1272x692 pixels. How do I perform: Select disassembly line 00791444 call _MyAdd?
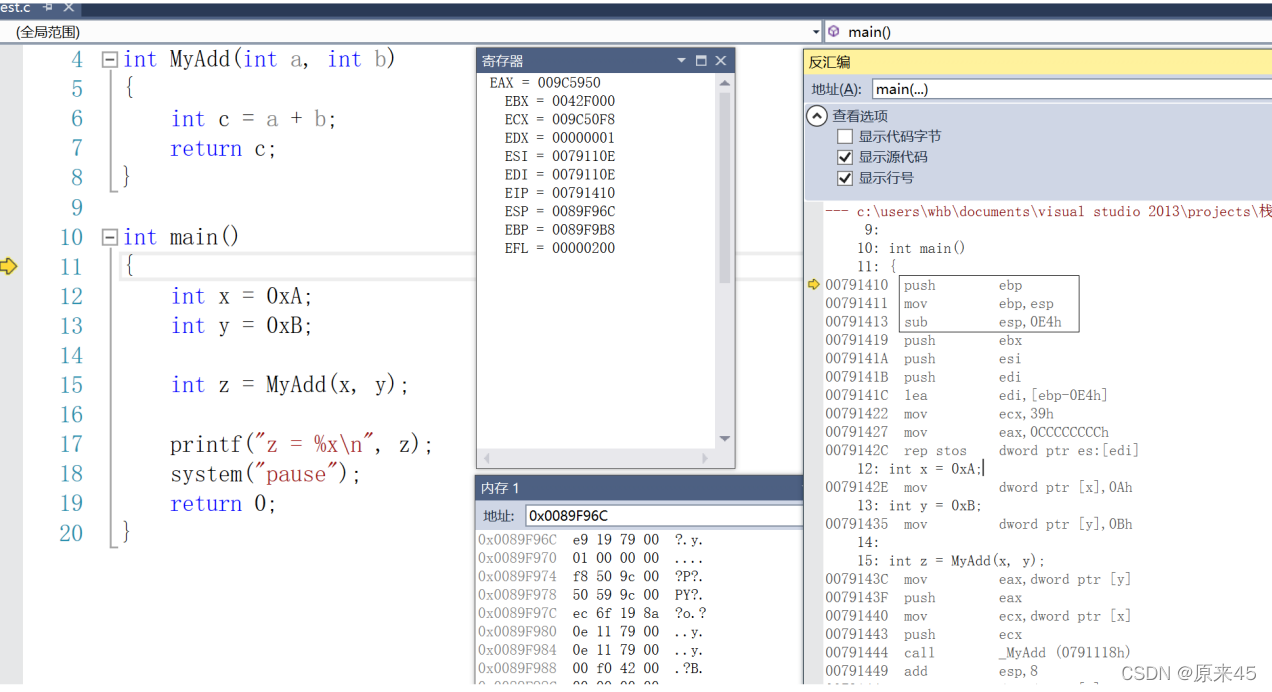978,653
